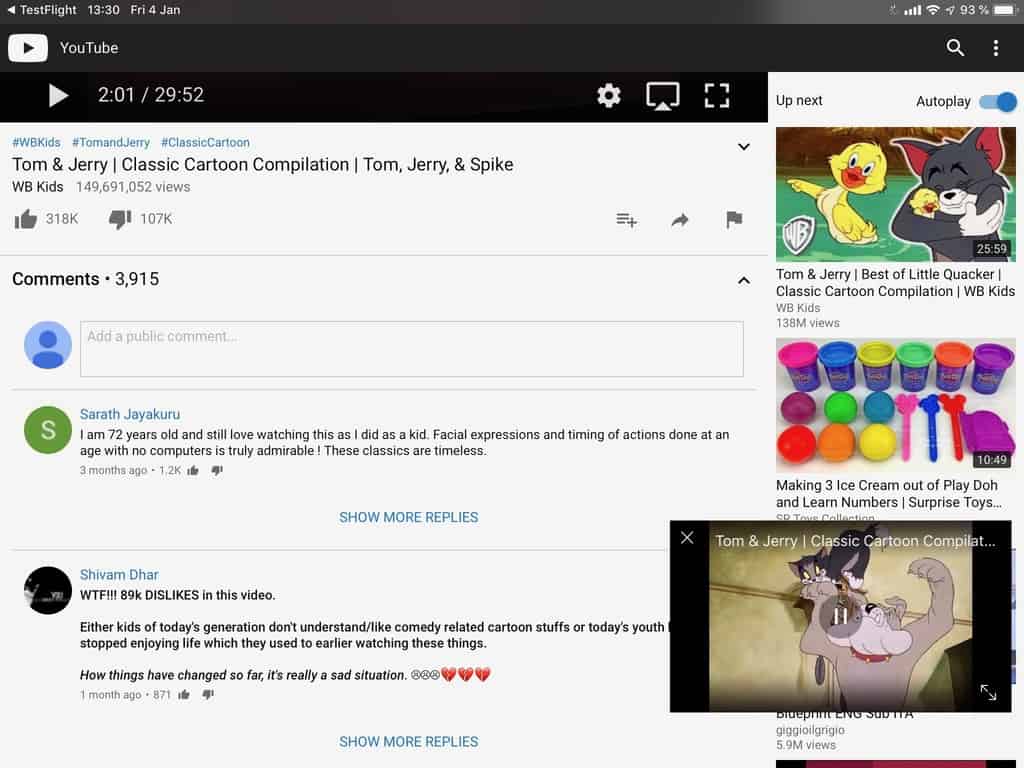Tap the mini player title text
Image resolution: width=1024 pixels, height=768 pixels.
855,541
